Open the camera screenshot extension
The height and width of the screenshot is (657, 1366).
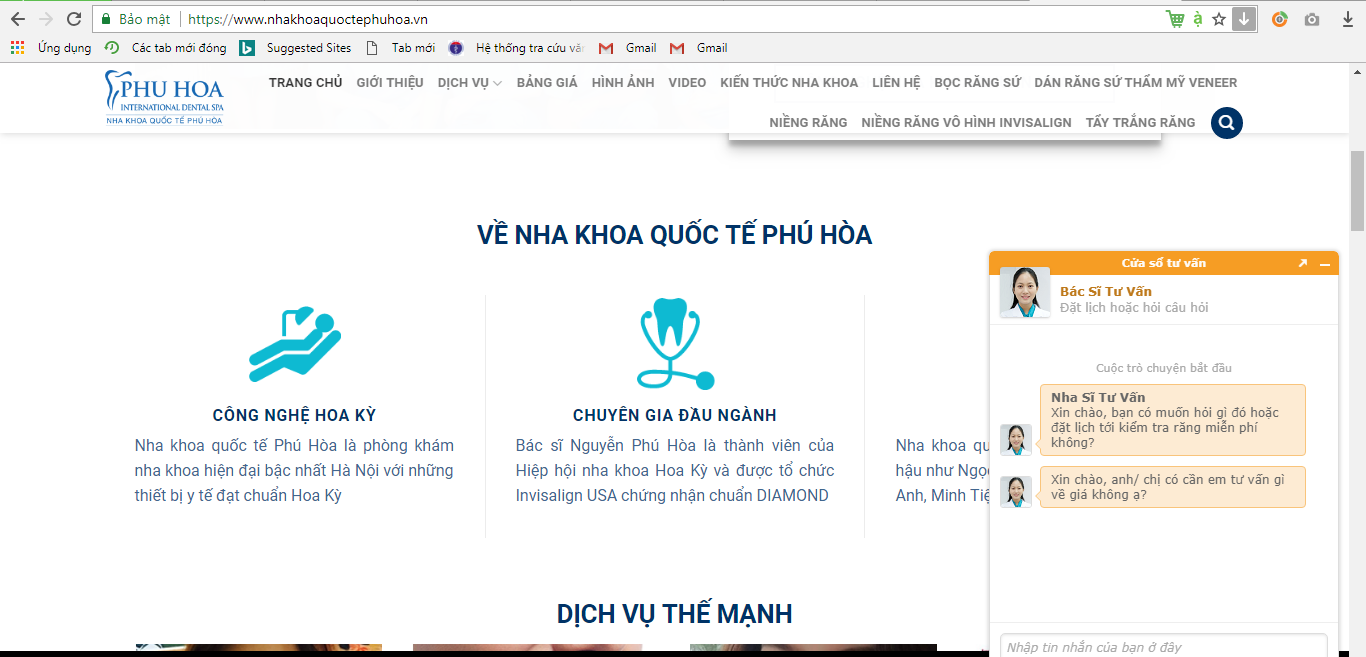click(x=1312, y=19)
